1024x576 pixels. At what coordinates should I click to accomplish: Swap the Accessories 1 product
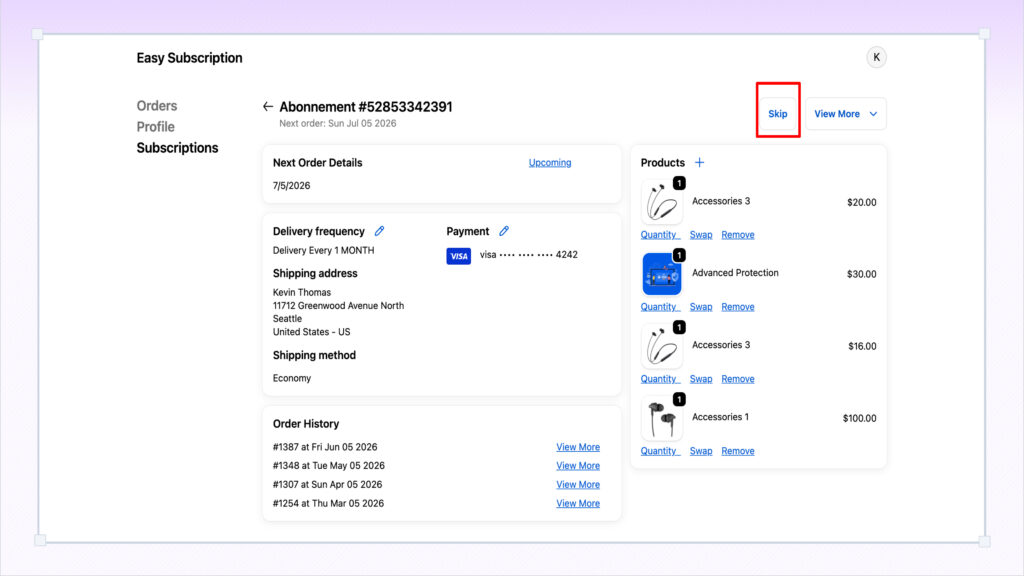701,451
